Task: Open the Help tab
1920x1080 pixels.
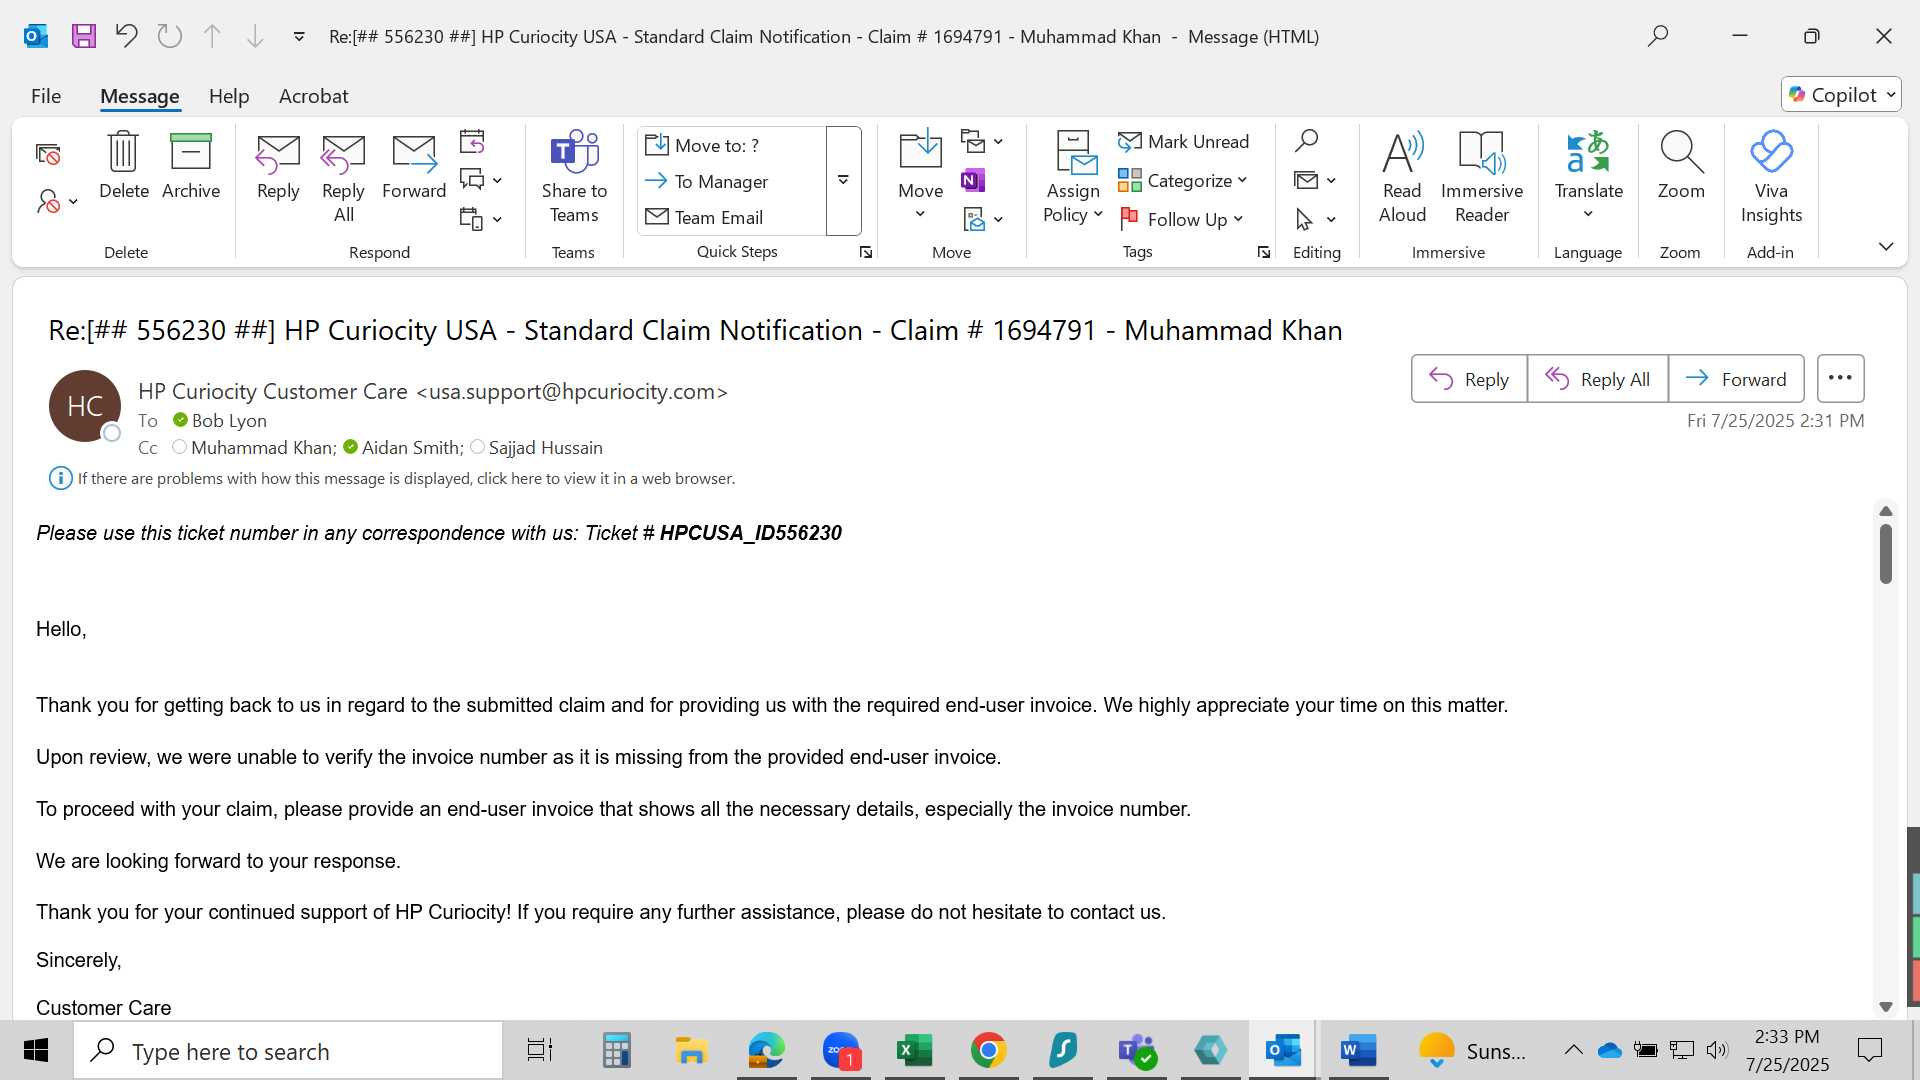Action: [x=229, y=96]
